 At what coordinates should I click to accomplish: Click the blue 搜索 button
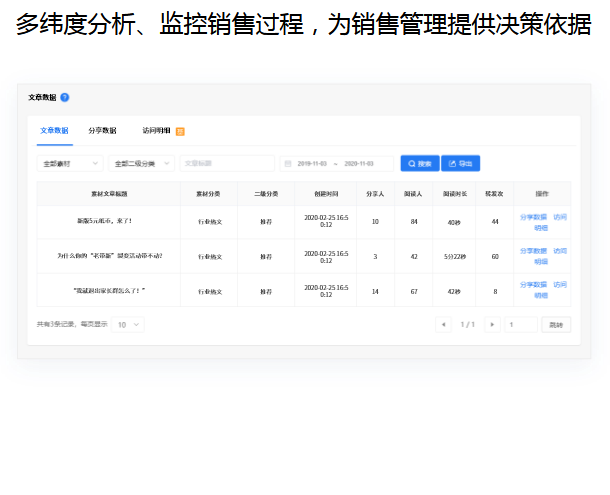coord(420,163)
